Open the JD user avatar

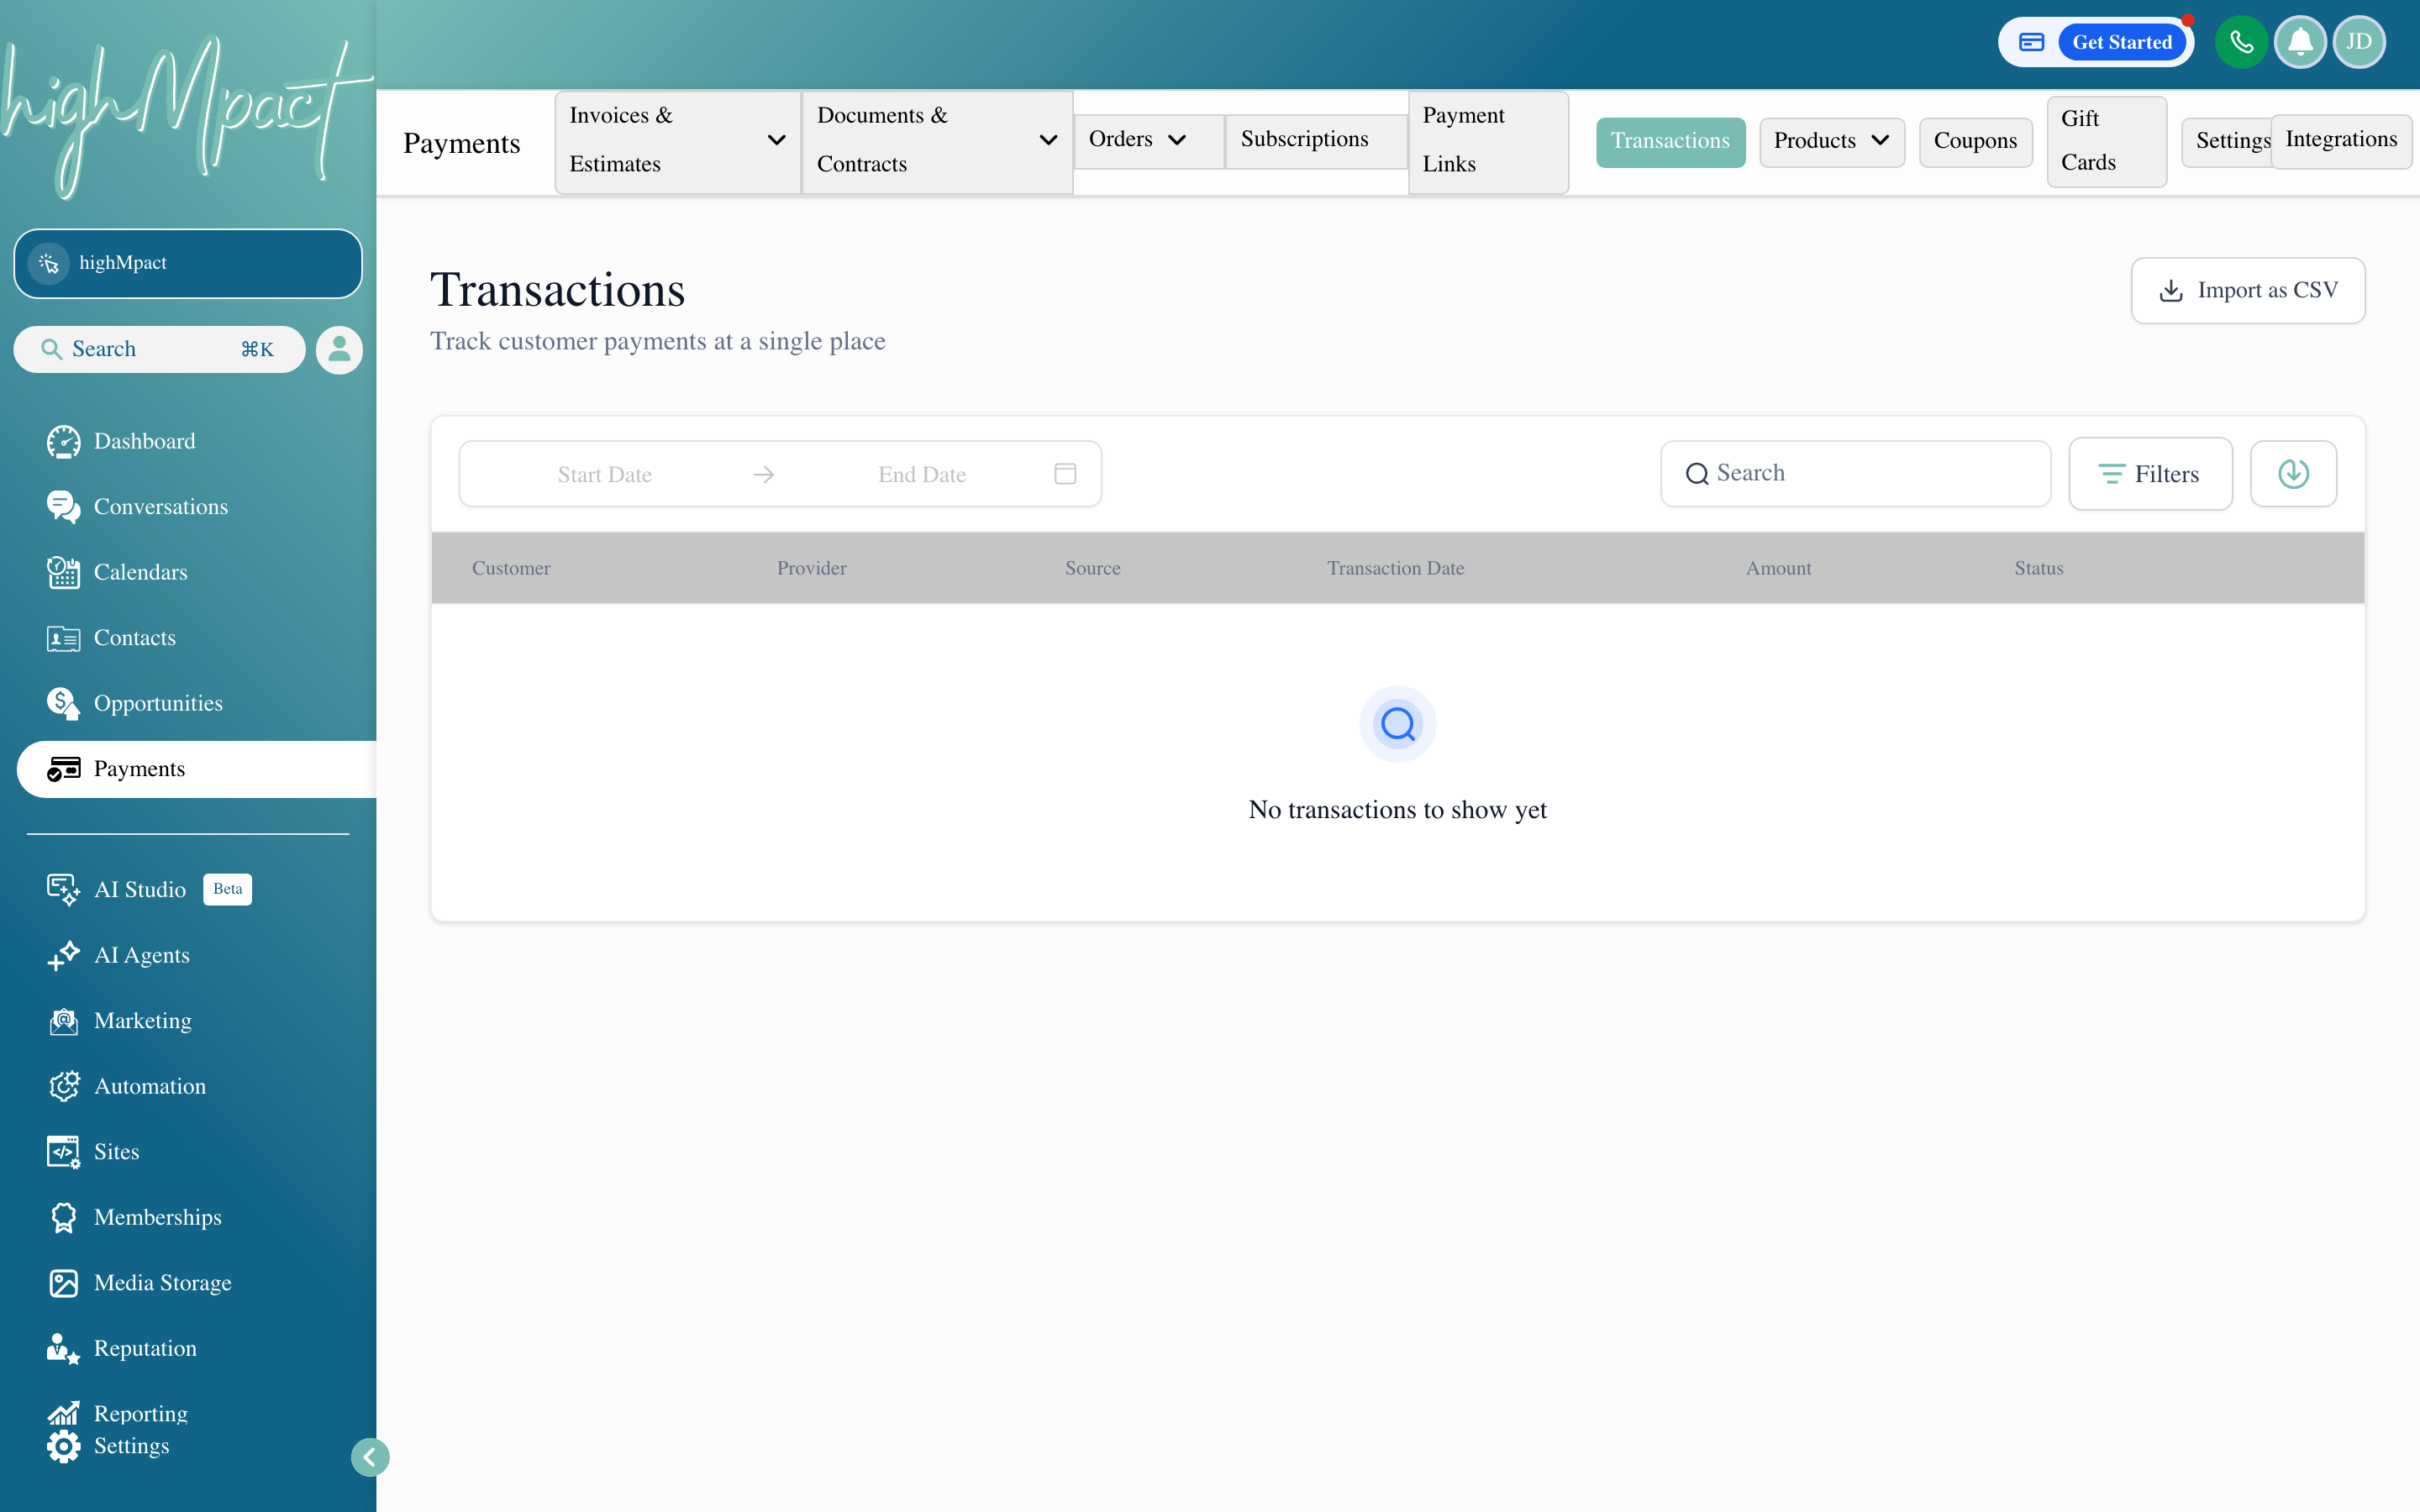click(2359, 42)
